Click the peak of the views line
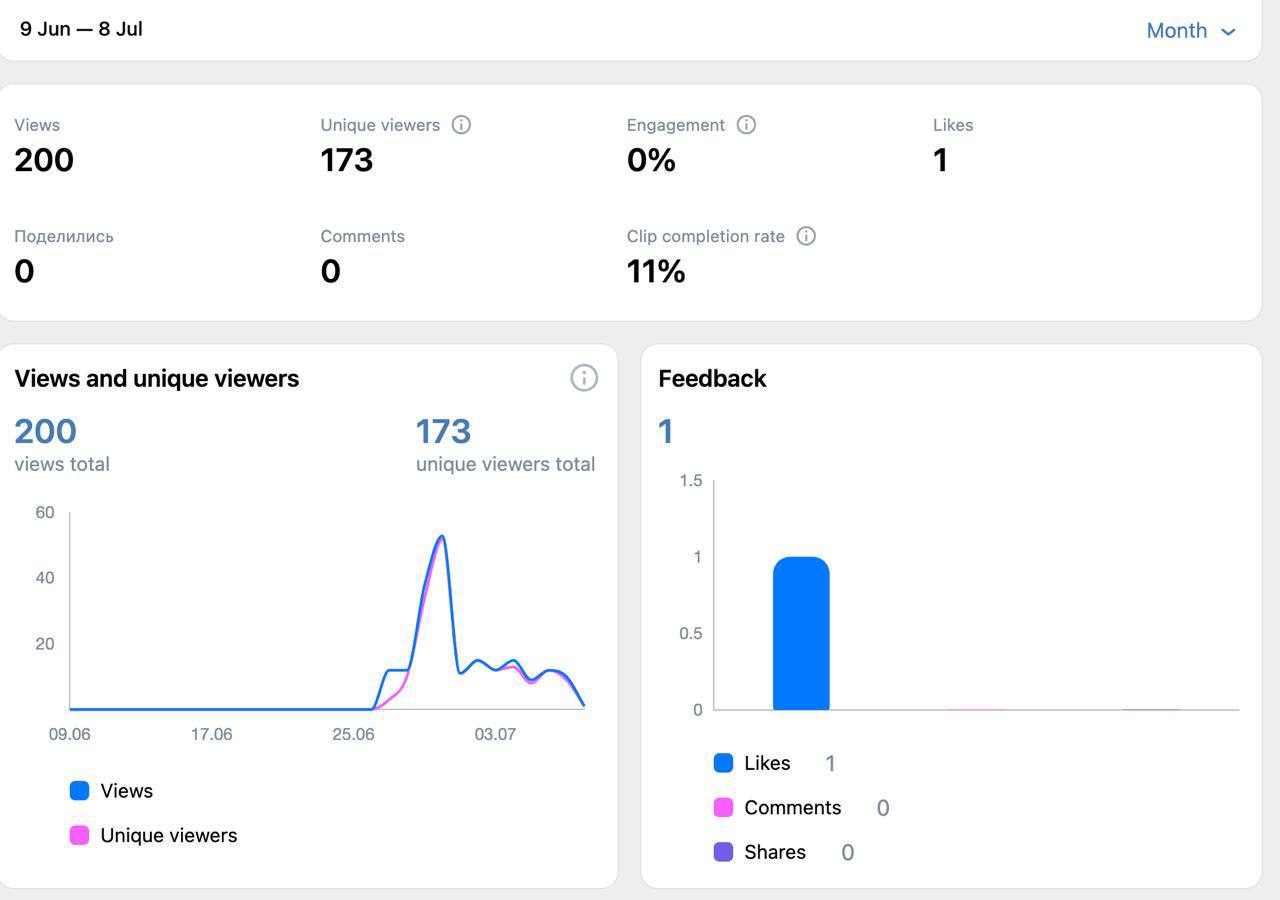Screen dimensions: 1280x900 pos(442,537)
